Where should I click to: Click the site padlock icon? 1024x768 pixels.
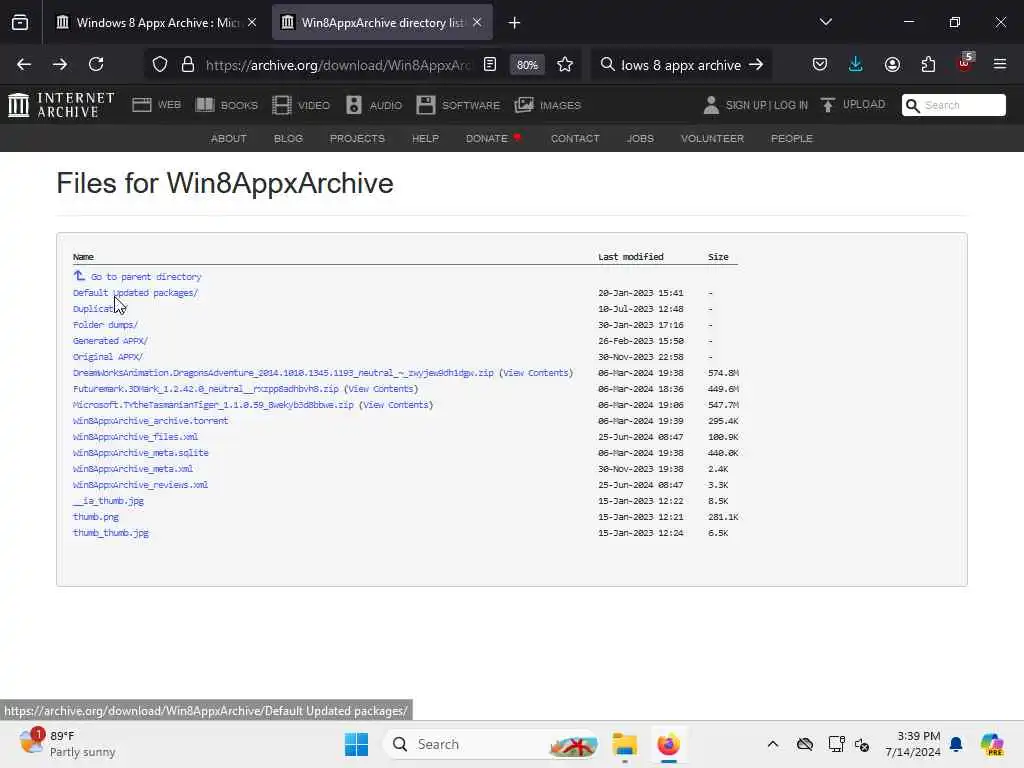pos(188,65)
